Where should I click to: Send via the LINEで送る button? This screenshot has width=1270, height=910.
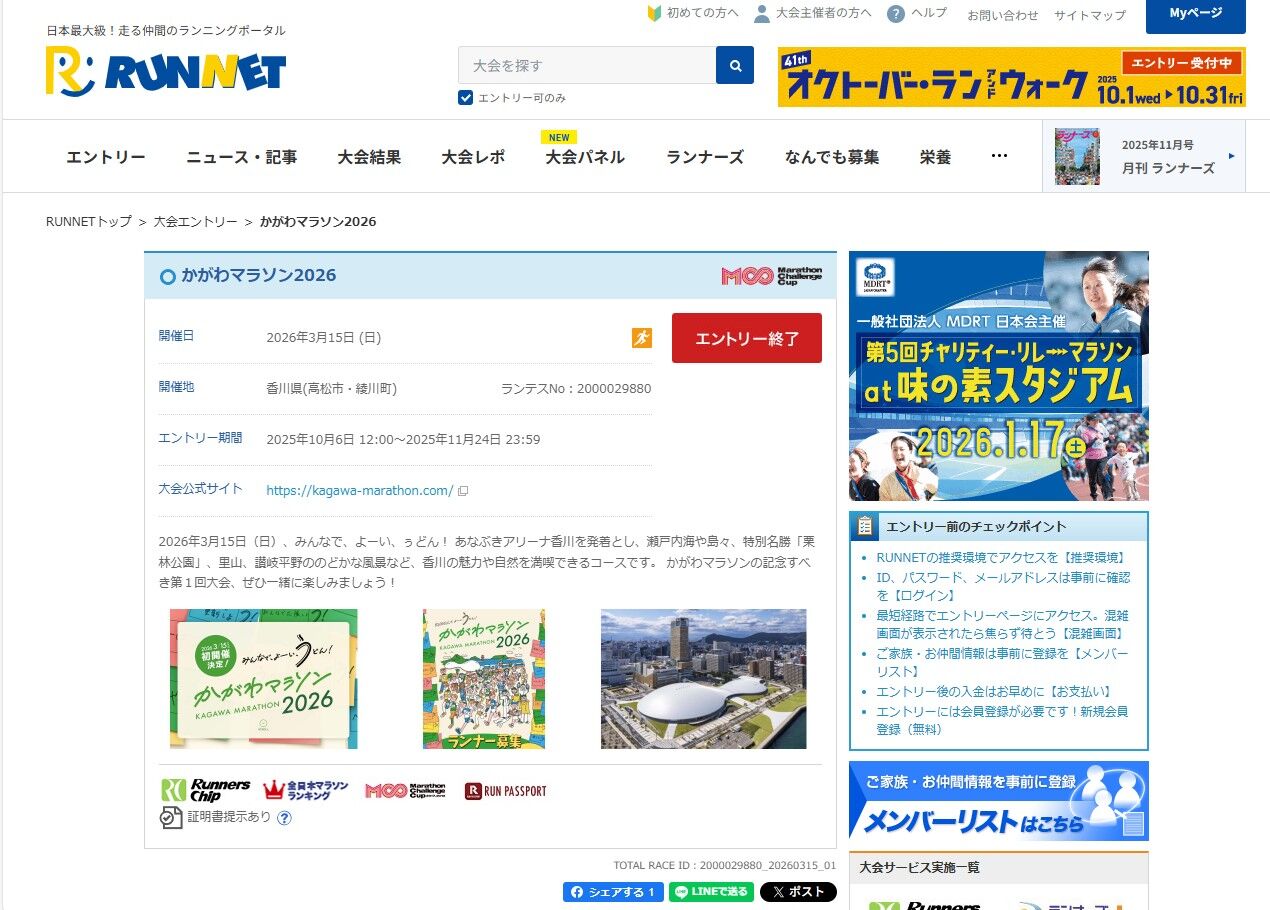(711, 892)
